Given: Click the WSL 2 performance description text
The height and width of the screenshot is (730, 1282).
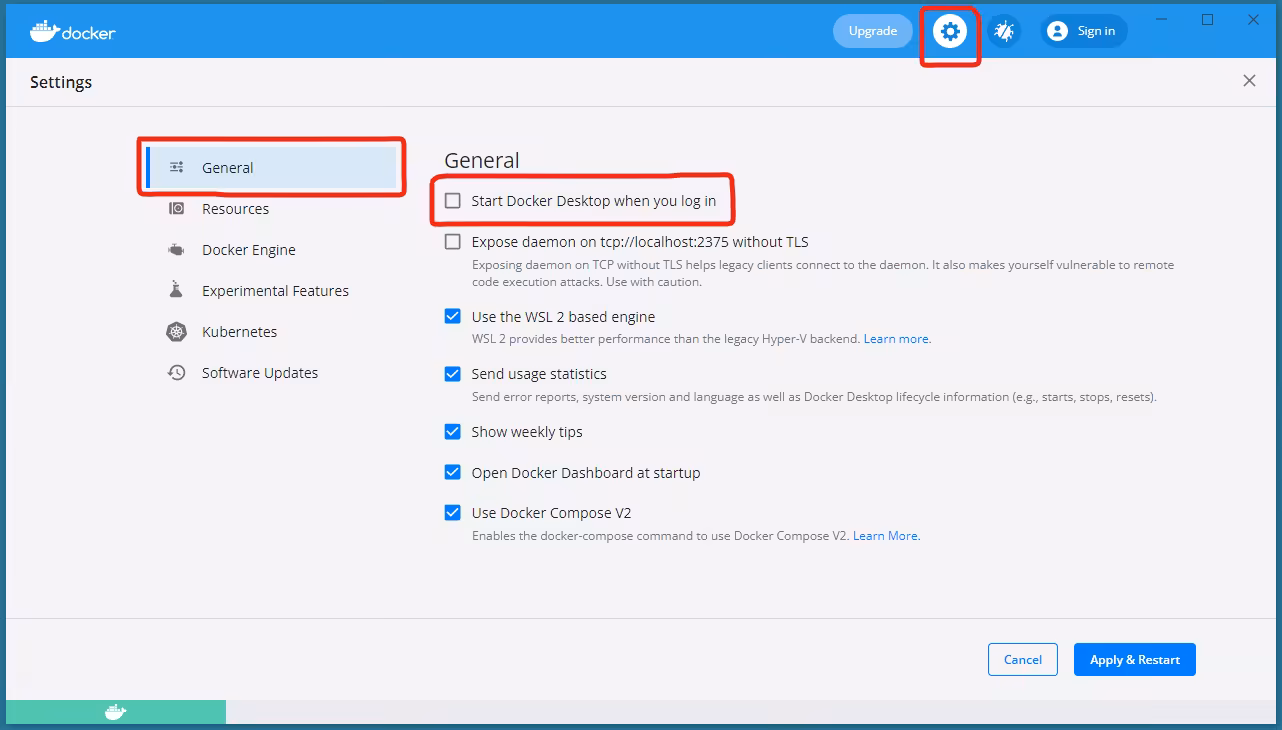Looking at the screenshot, I should click(x=666, y=339).
